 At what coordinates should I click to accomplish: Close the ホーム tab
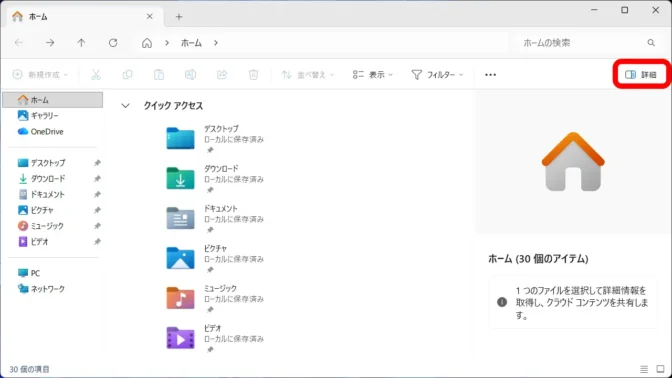pos(150,16)
